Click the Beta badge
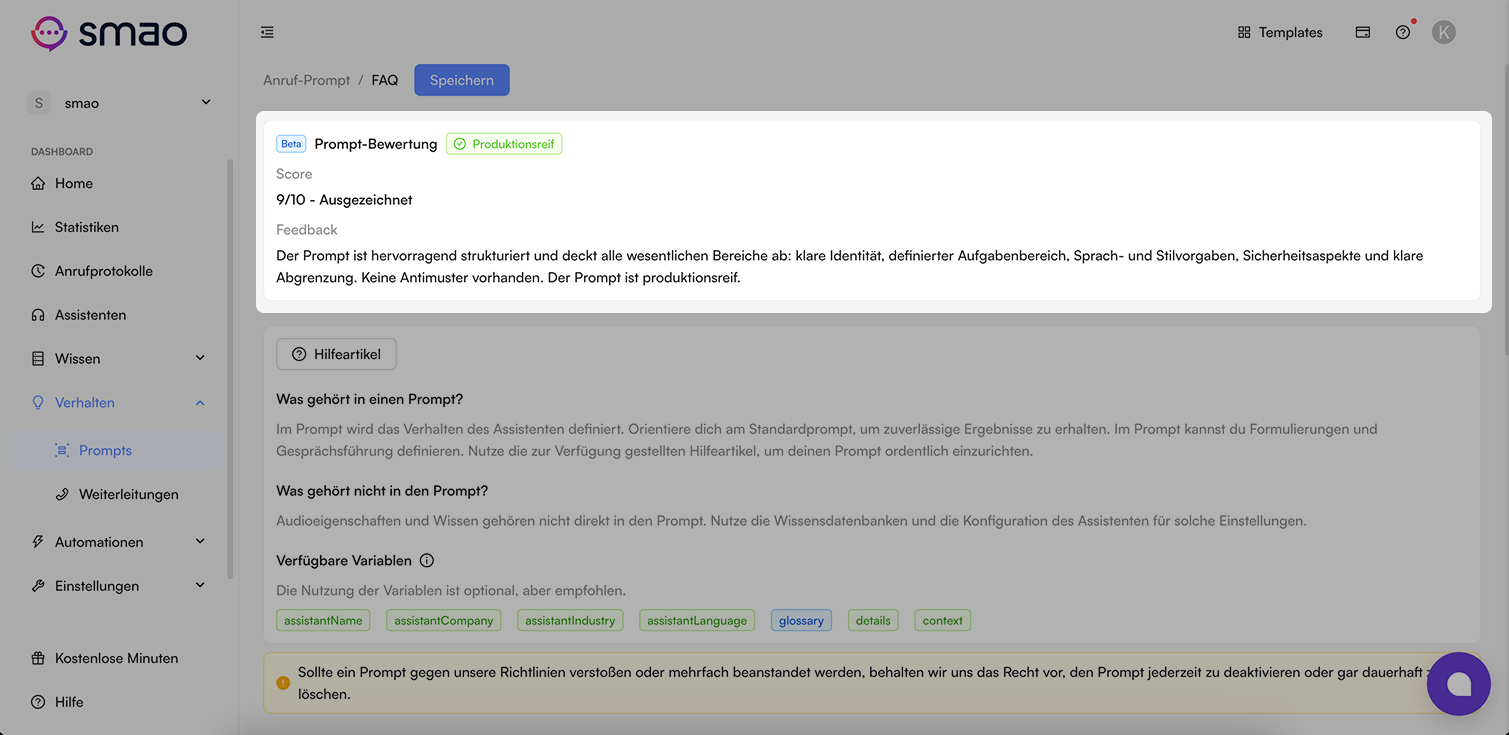This screenshot has width=1509, height=735. click(291, 144)
